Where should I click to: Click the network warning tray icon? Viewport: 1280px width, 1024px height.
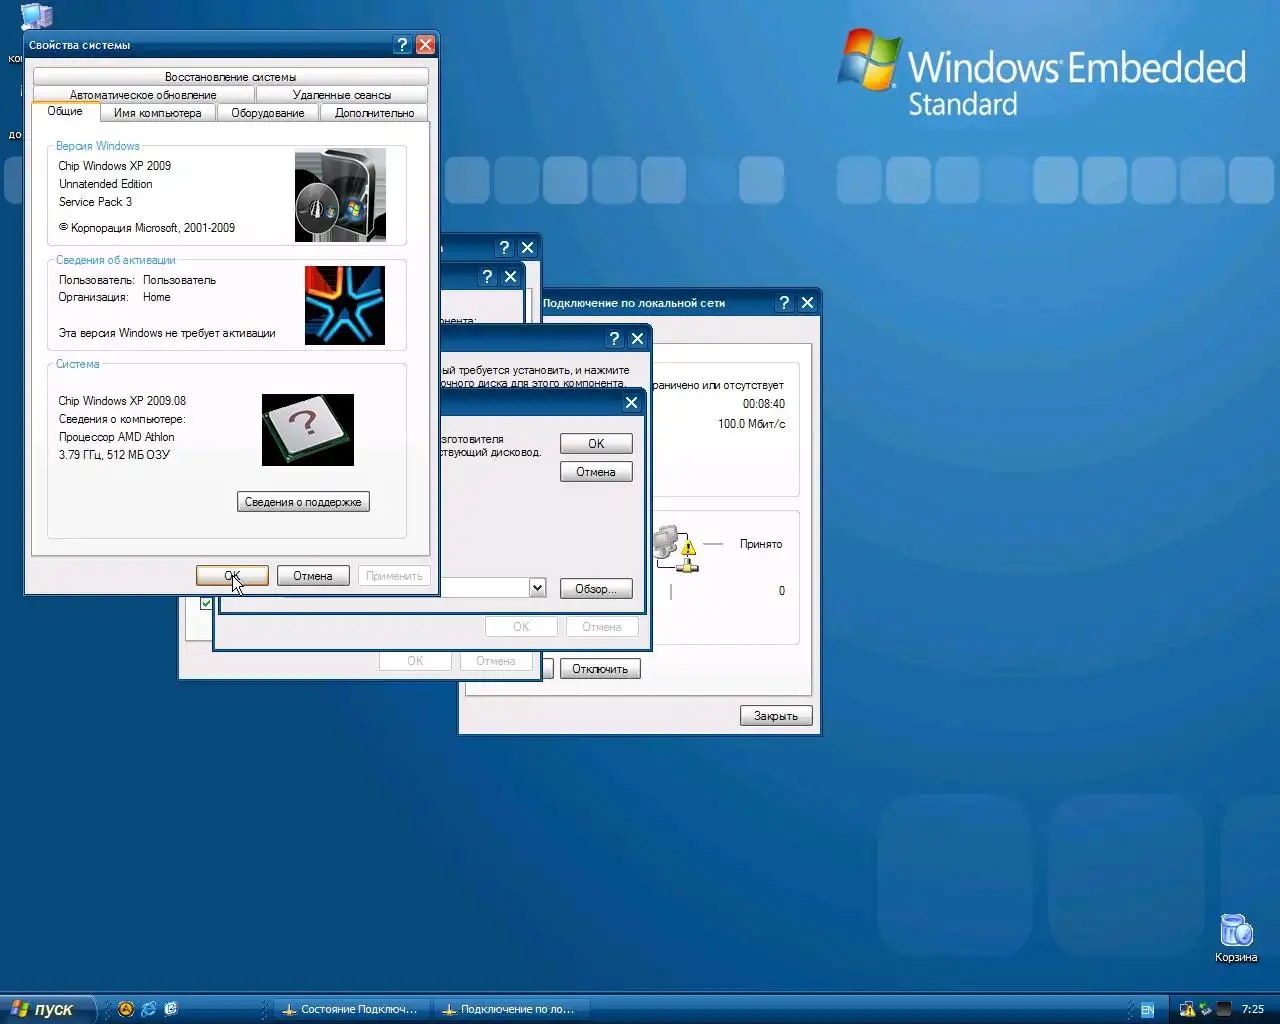tap(1187, 1009)
